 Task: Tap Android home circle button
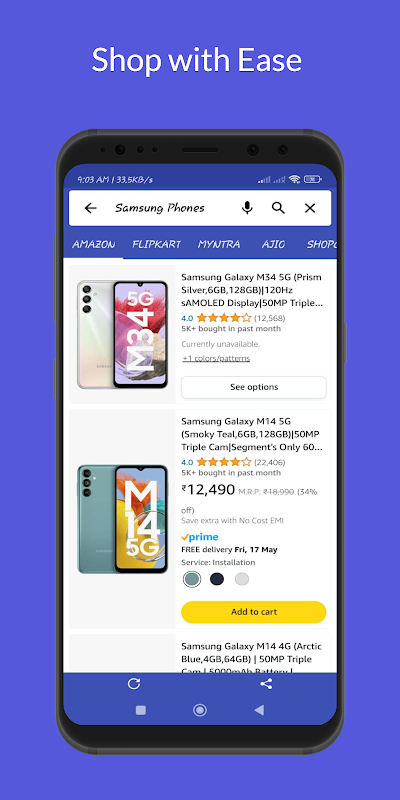(200, 710)
